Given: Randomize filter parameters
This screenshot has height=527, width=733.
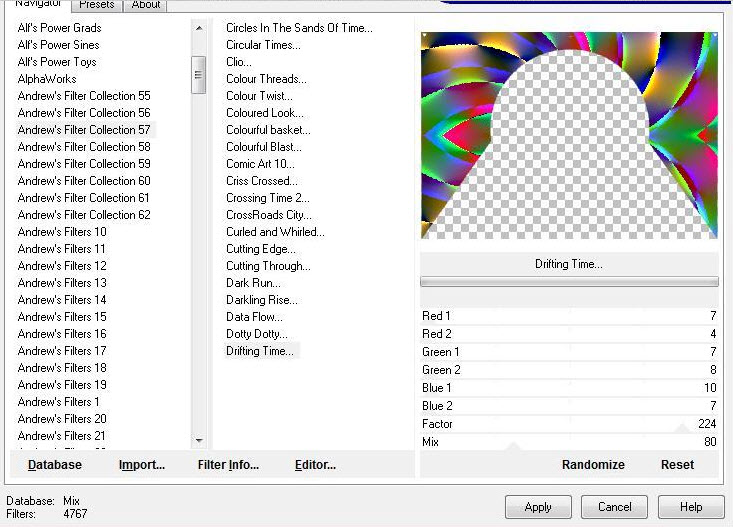Looking at the screenshot, I should (593, 465).
